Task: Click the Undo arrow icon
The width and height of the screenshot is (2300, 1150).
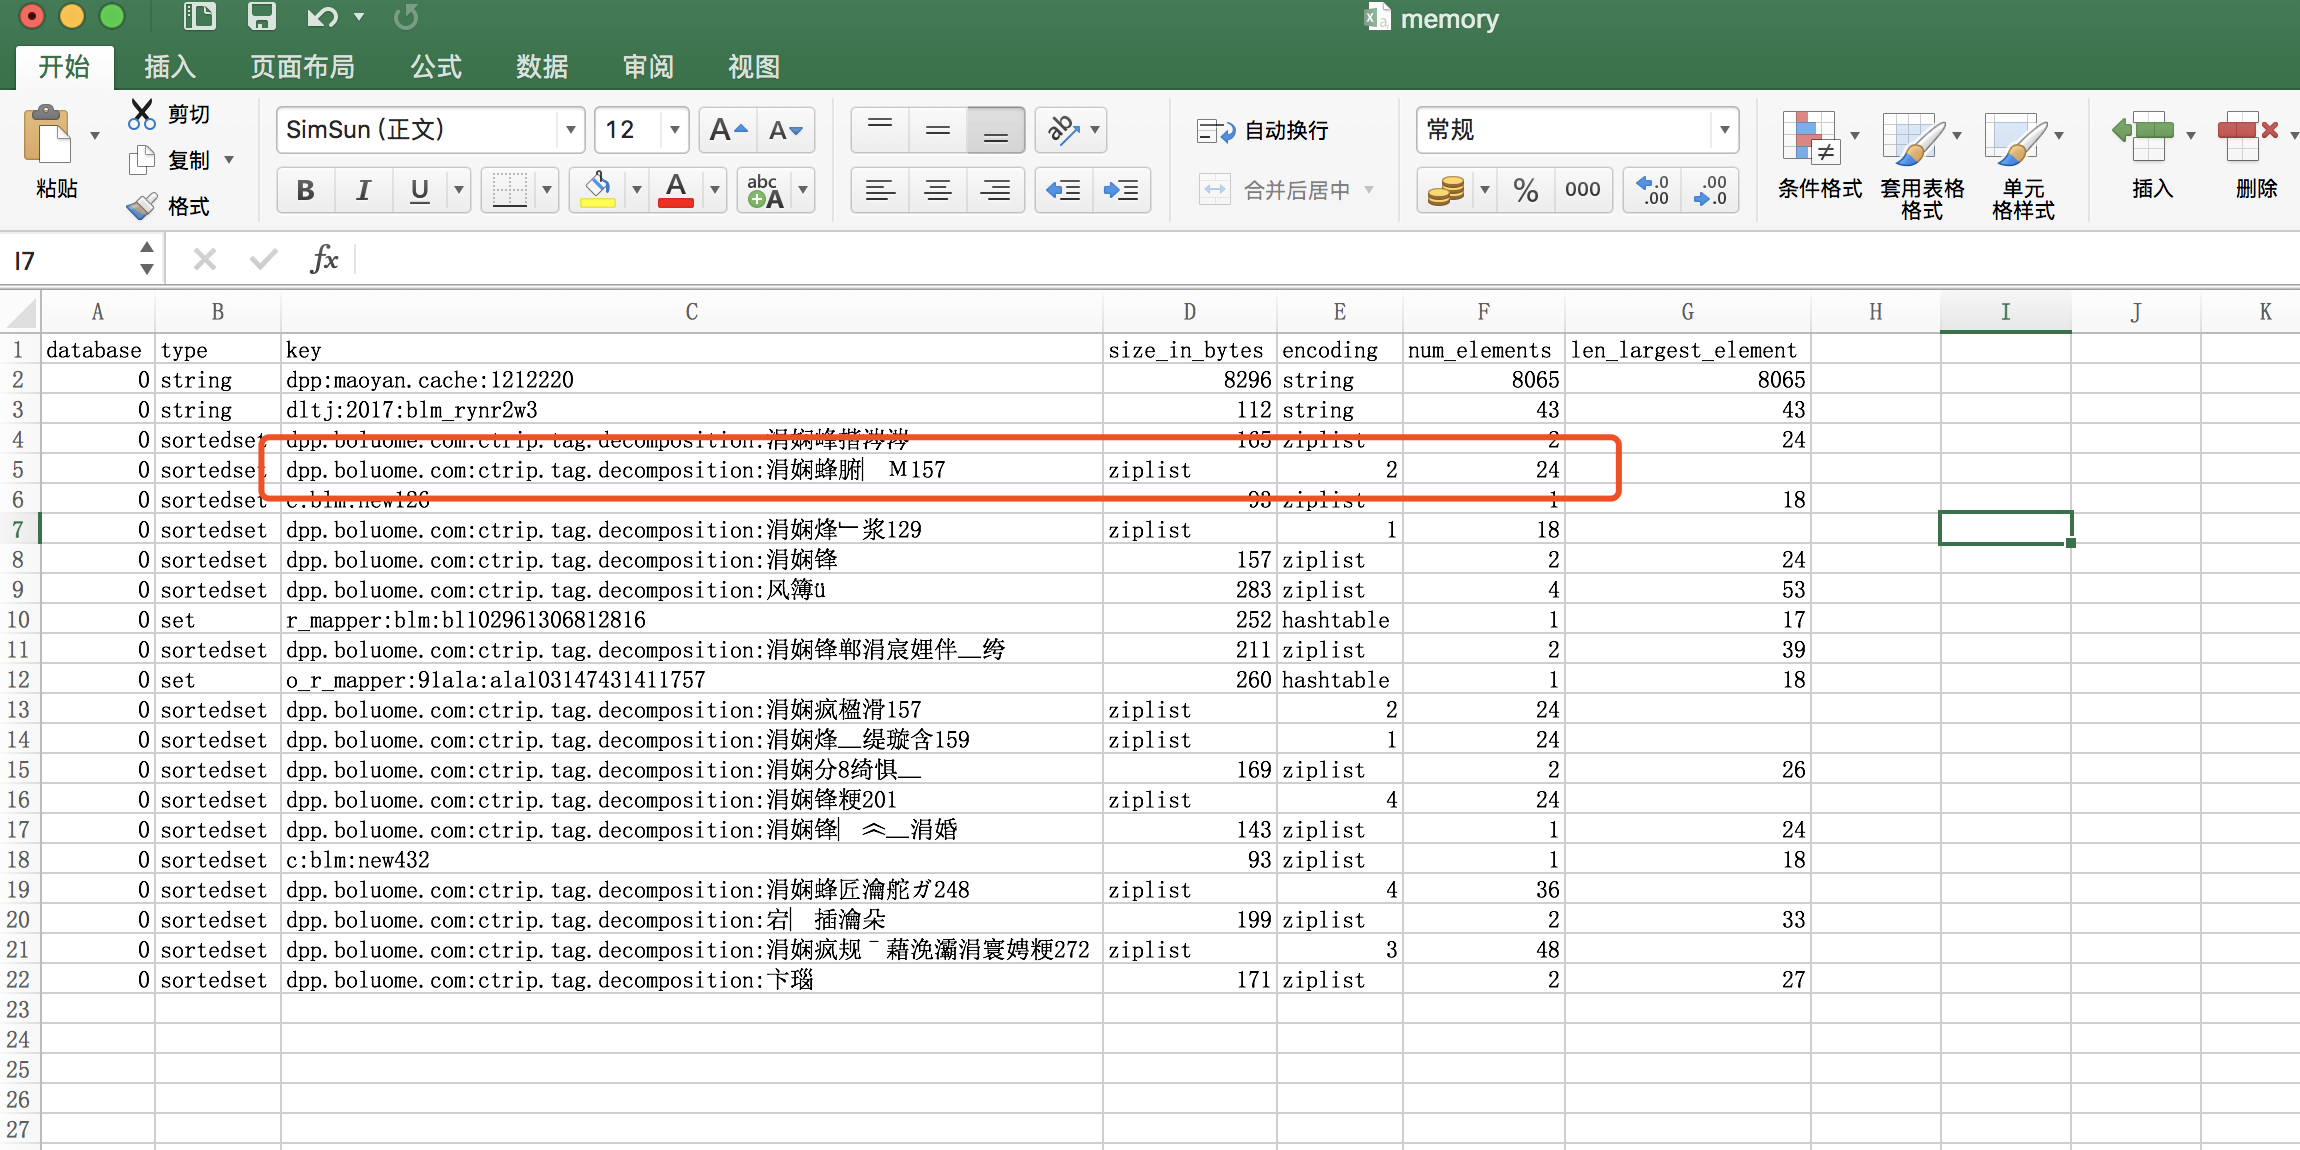Action: 321,17
